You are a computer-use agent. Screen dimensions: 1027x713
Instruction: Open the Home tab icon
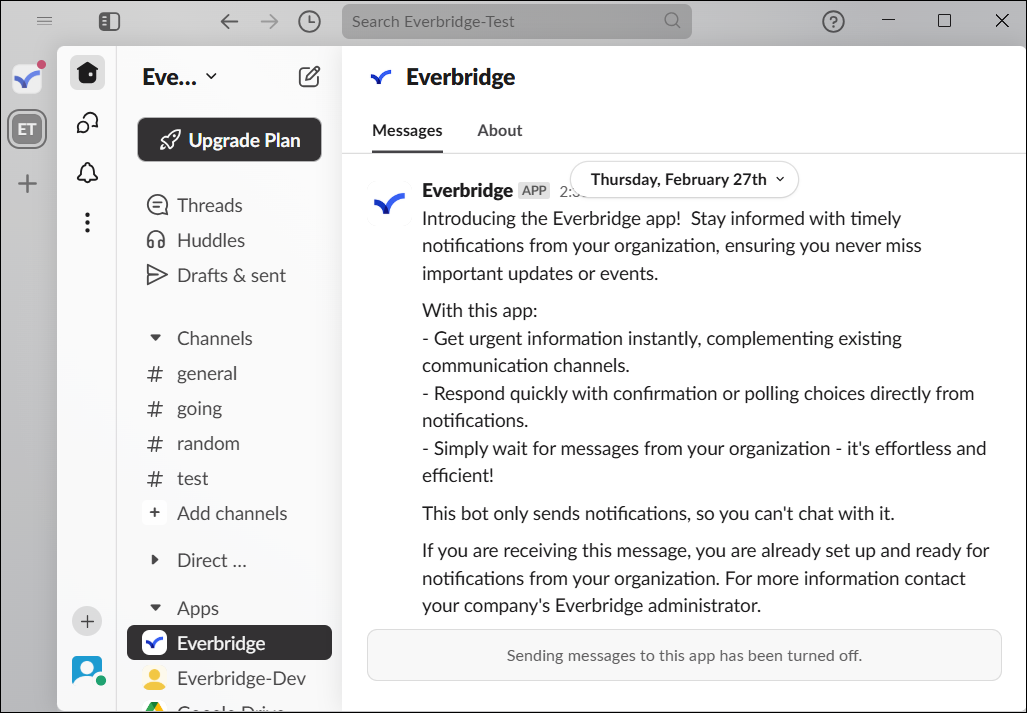pos(88,72)
